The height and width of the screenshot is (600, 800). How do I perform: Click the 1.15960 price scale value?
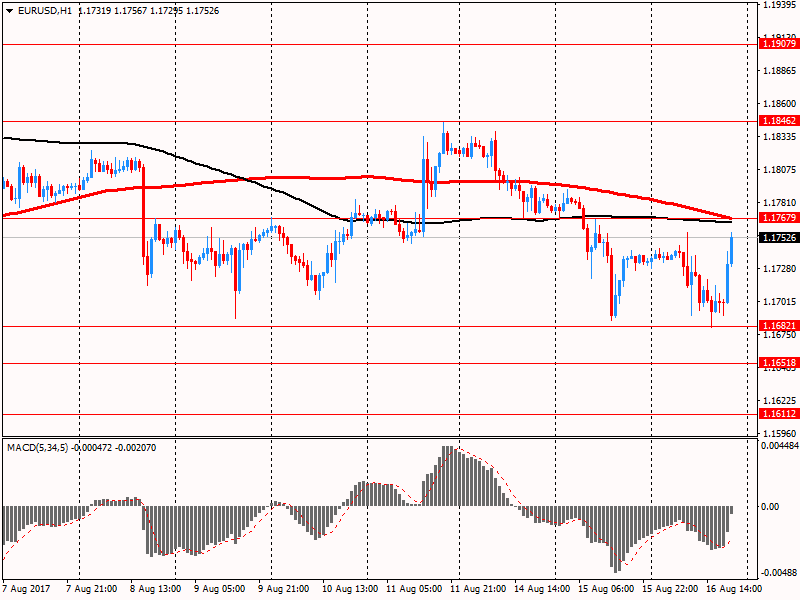(780, 433)
